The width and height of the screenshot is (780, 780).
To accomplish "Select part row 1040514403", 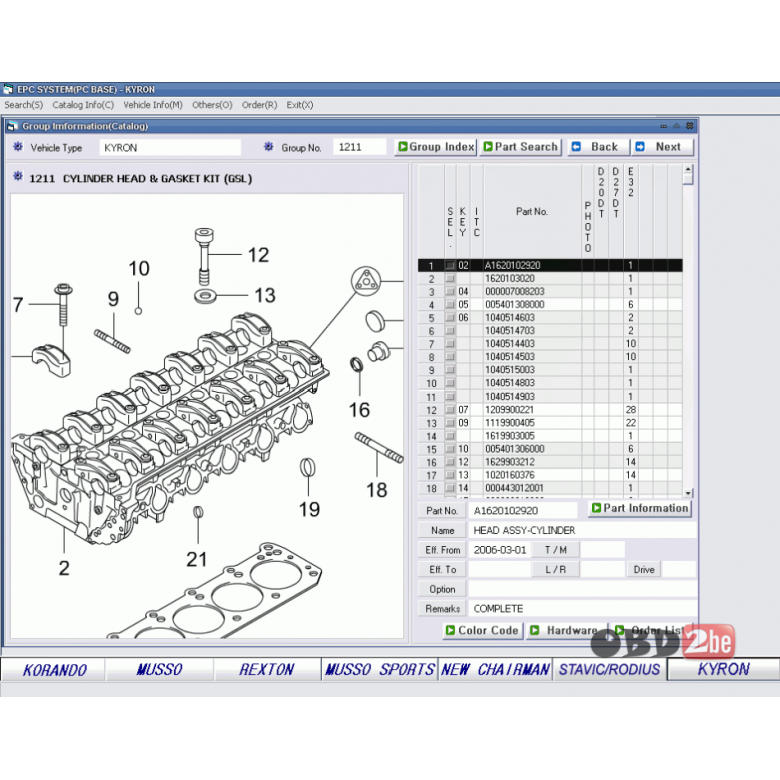I will [550, 344].
